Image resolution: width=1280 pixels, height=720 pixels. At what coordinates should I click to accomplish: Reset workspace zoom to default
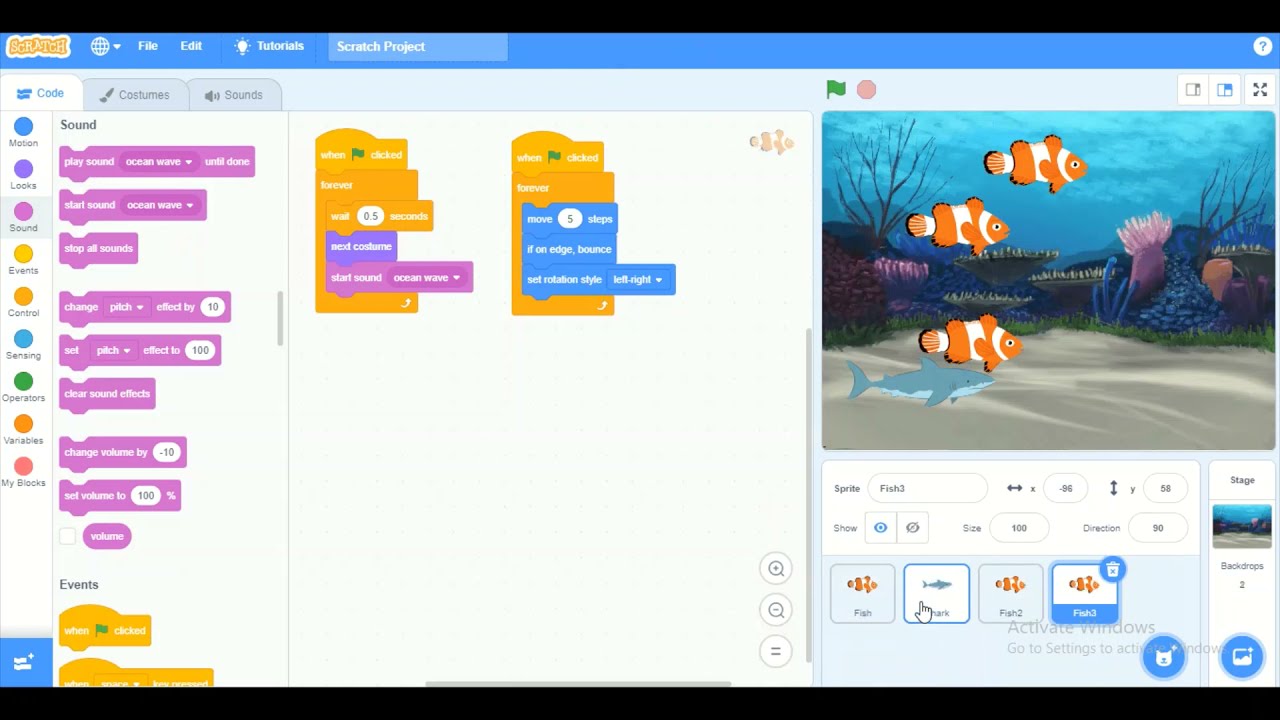click(776, 651)
